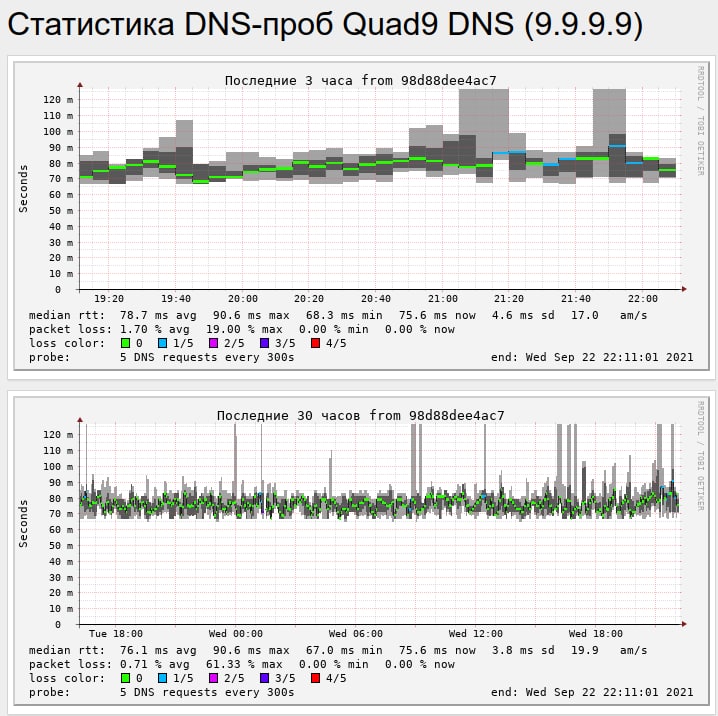The width and height of the screenshot is (718, 716).
Task: Click the 68.3 ms min value
Action: pyautogui.click(x=344, y=315)
